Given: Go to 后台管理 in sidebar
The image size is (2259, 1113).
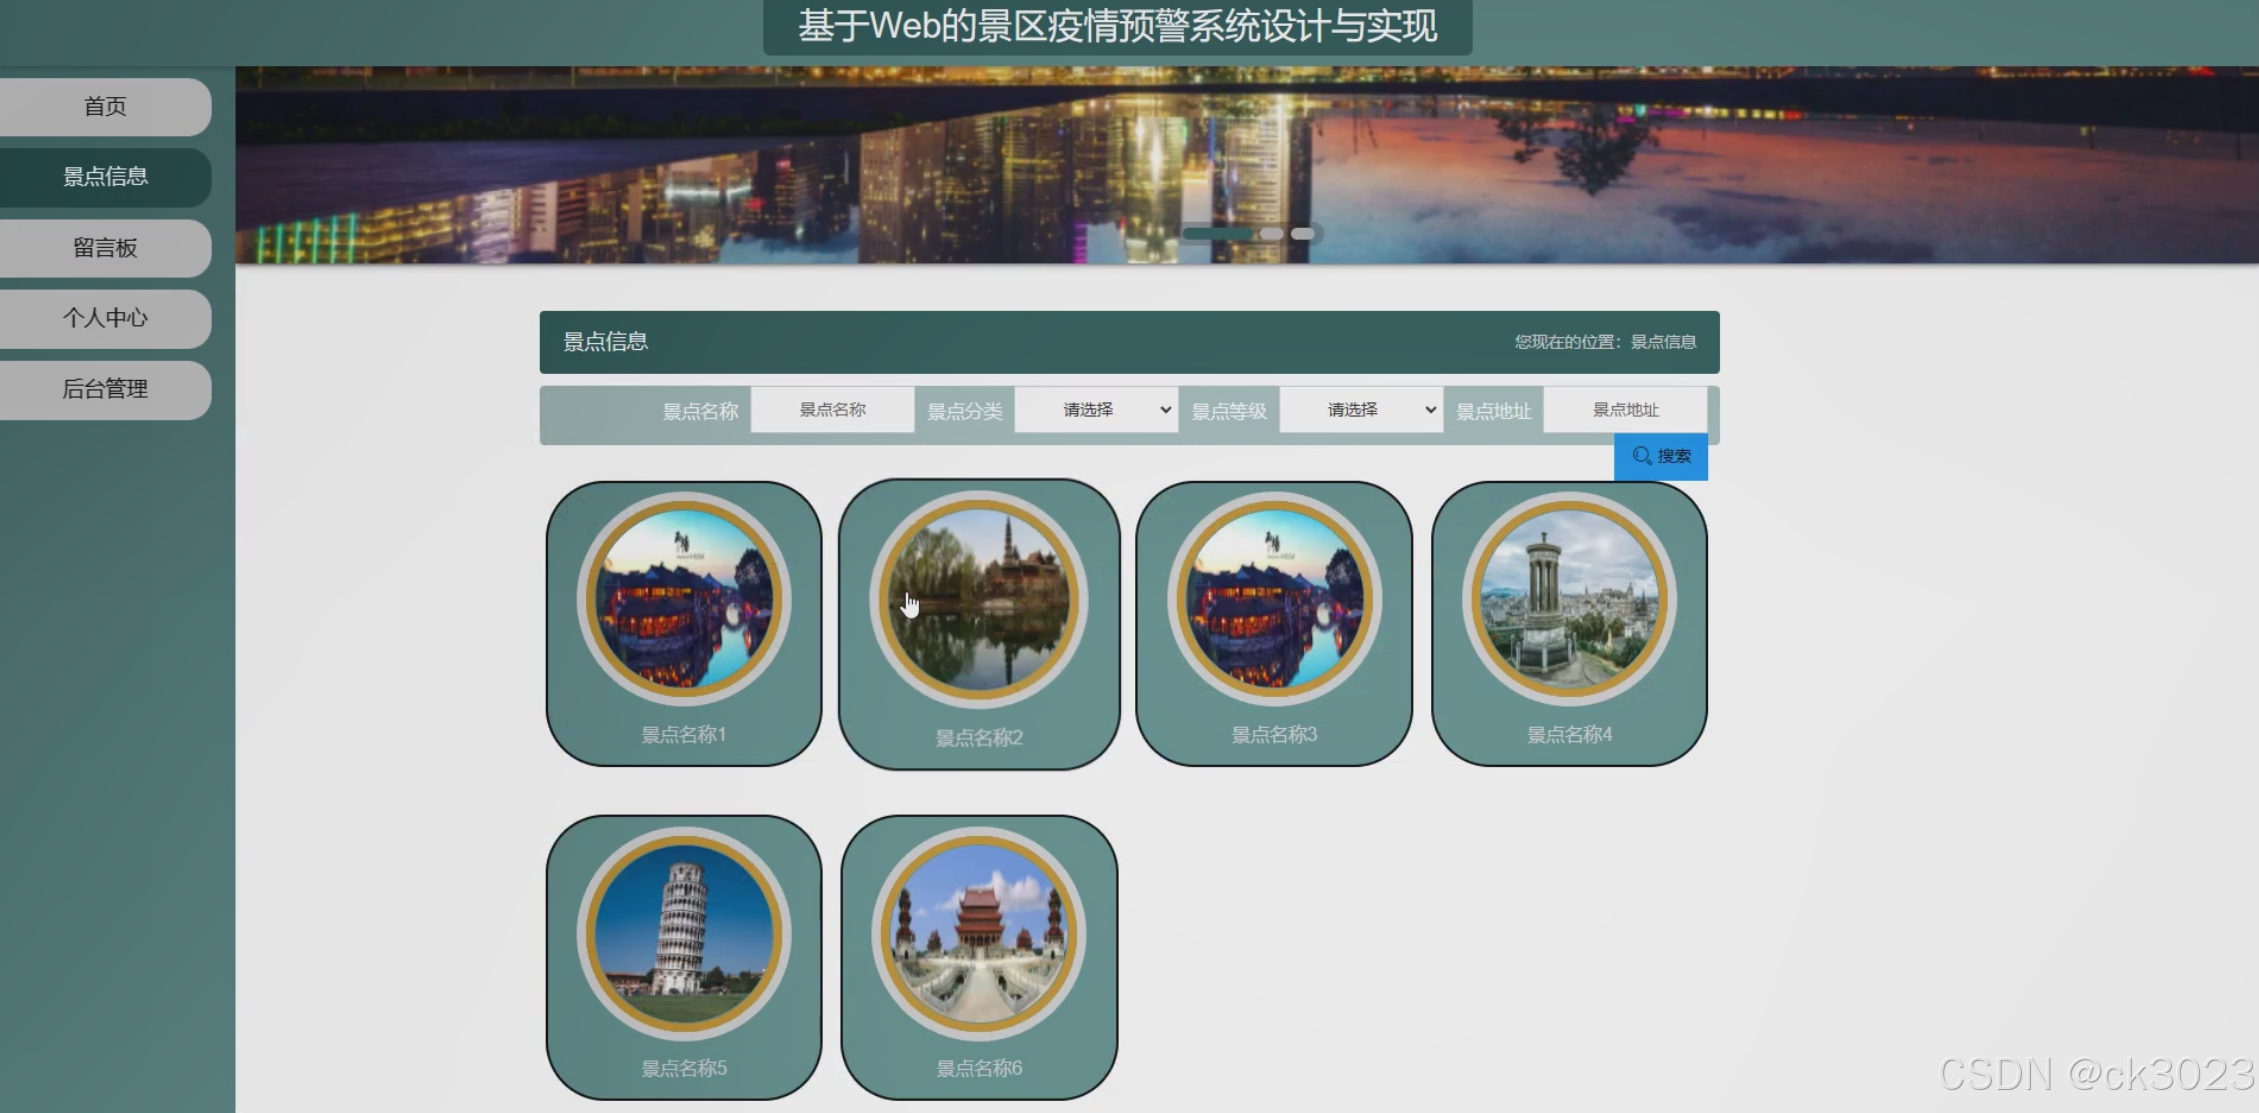Looking at the screenshot, I should [105, 389].
